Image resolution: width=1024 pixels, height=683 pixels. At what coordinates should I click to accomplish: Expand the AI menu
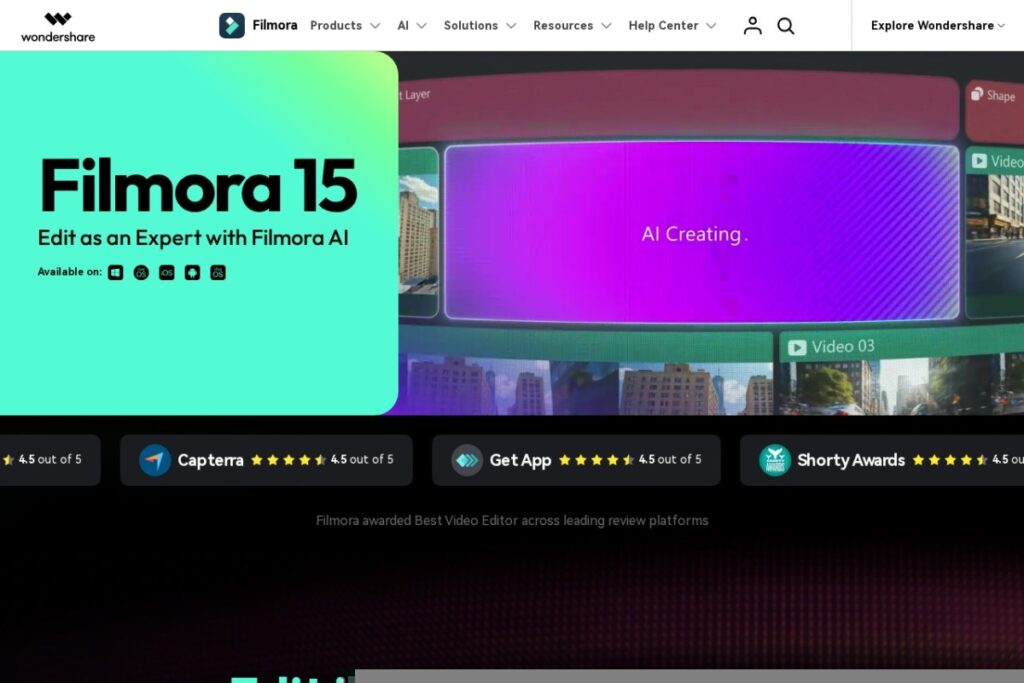click(411, 25)
